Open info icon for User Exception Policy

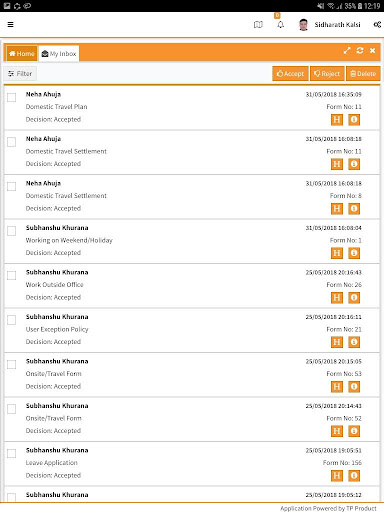pos(354,342)
